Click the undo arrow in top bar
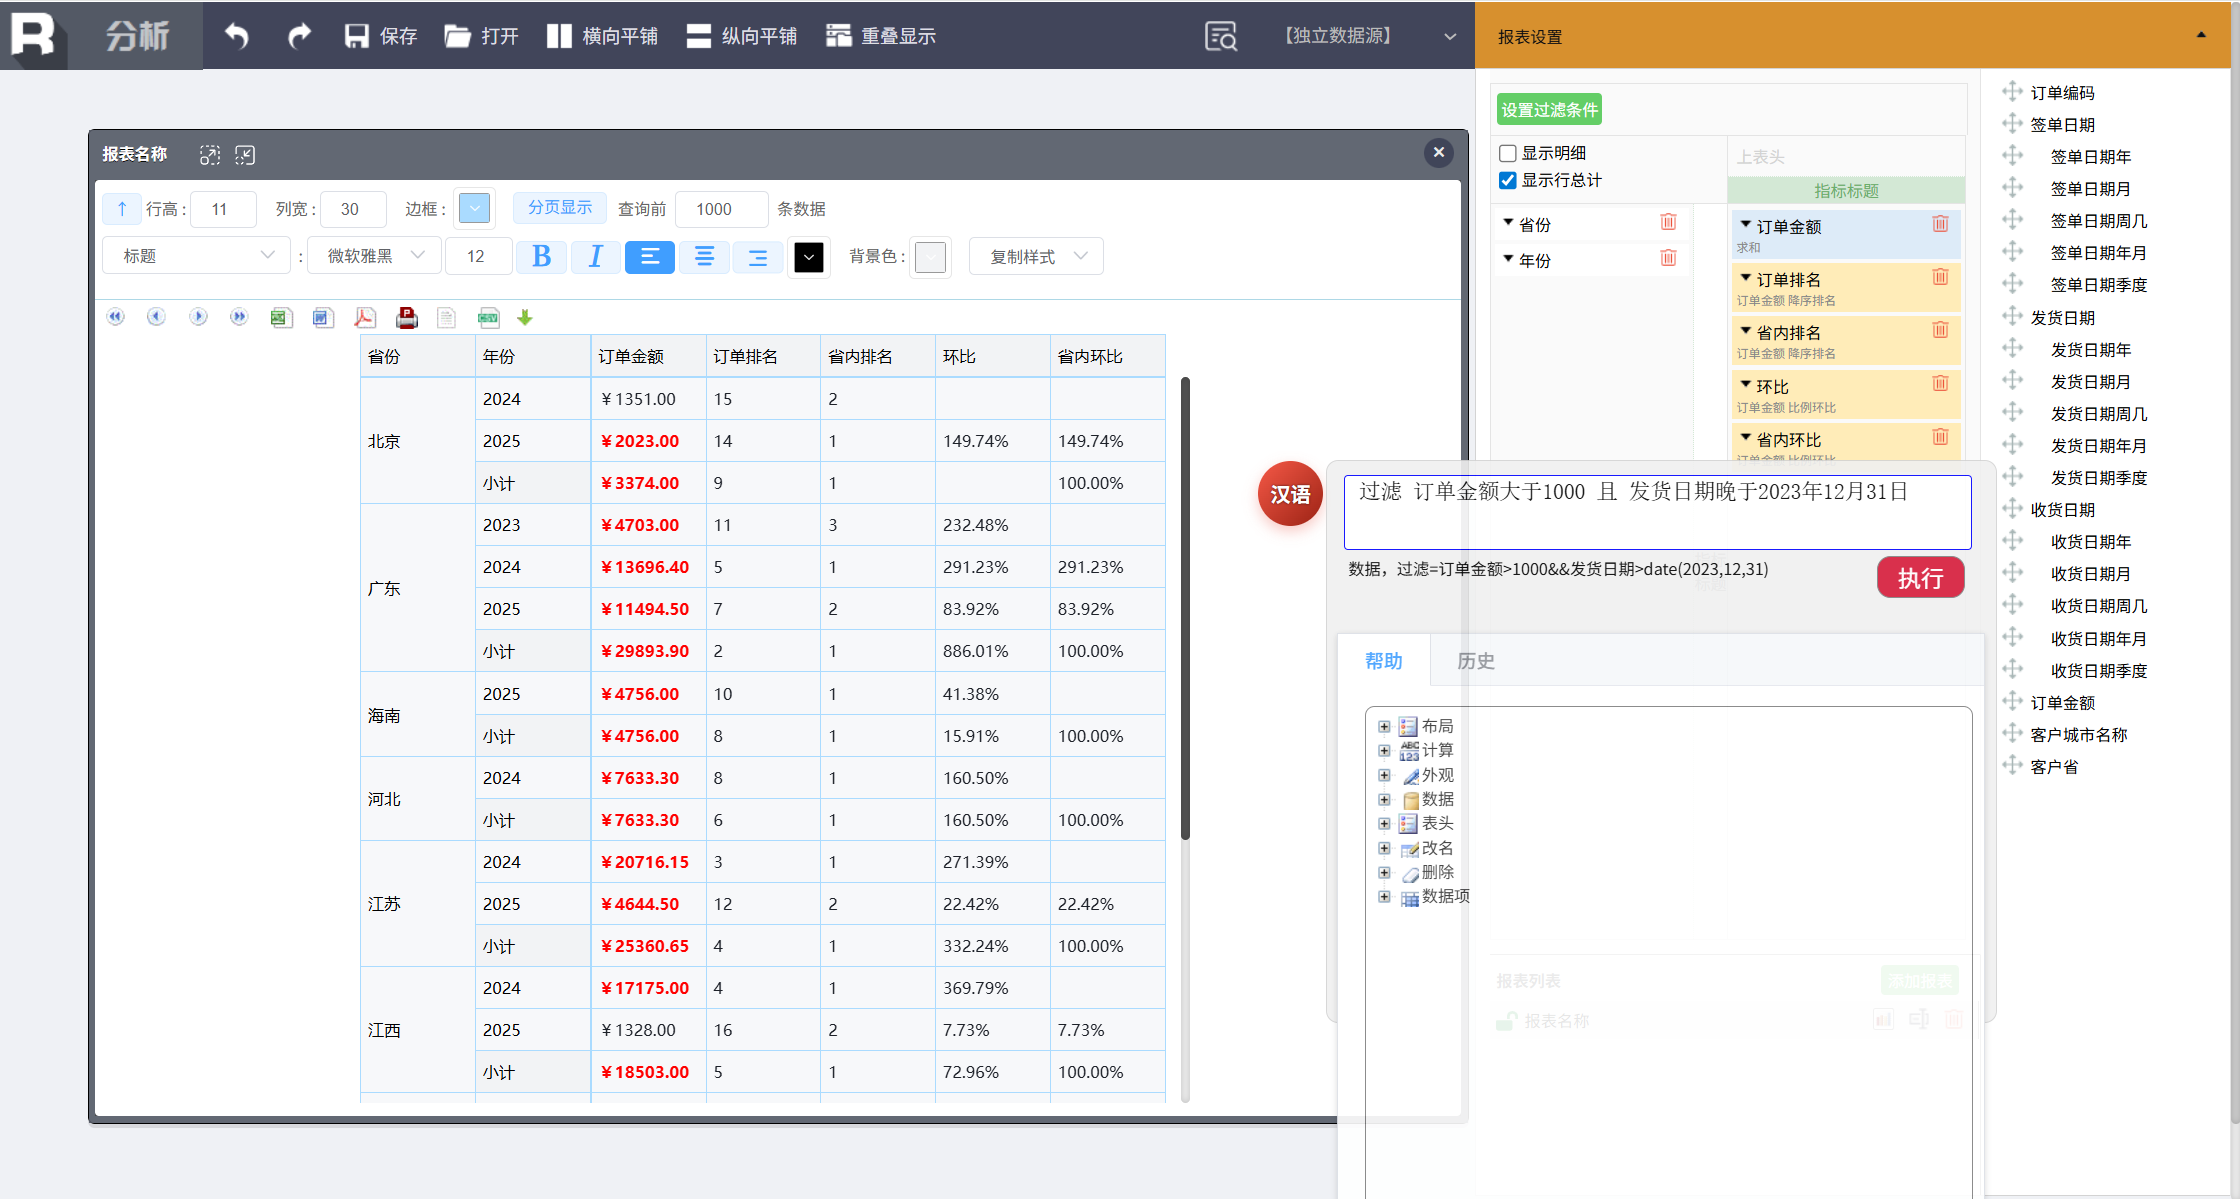2240x1199 pixels. pyautogui.click(x=236, y=36)
